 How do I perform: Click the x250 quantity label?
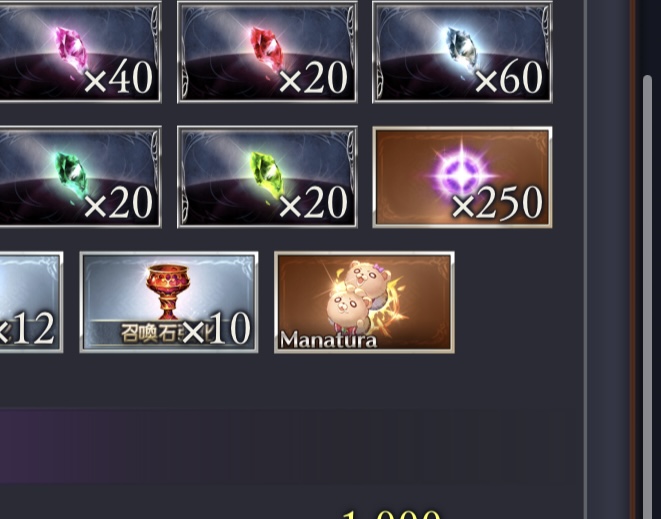pyautogui.click(x=497, y=203)
